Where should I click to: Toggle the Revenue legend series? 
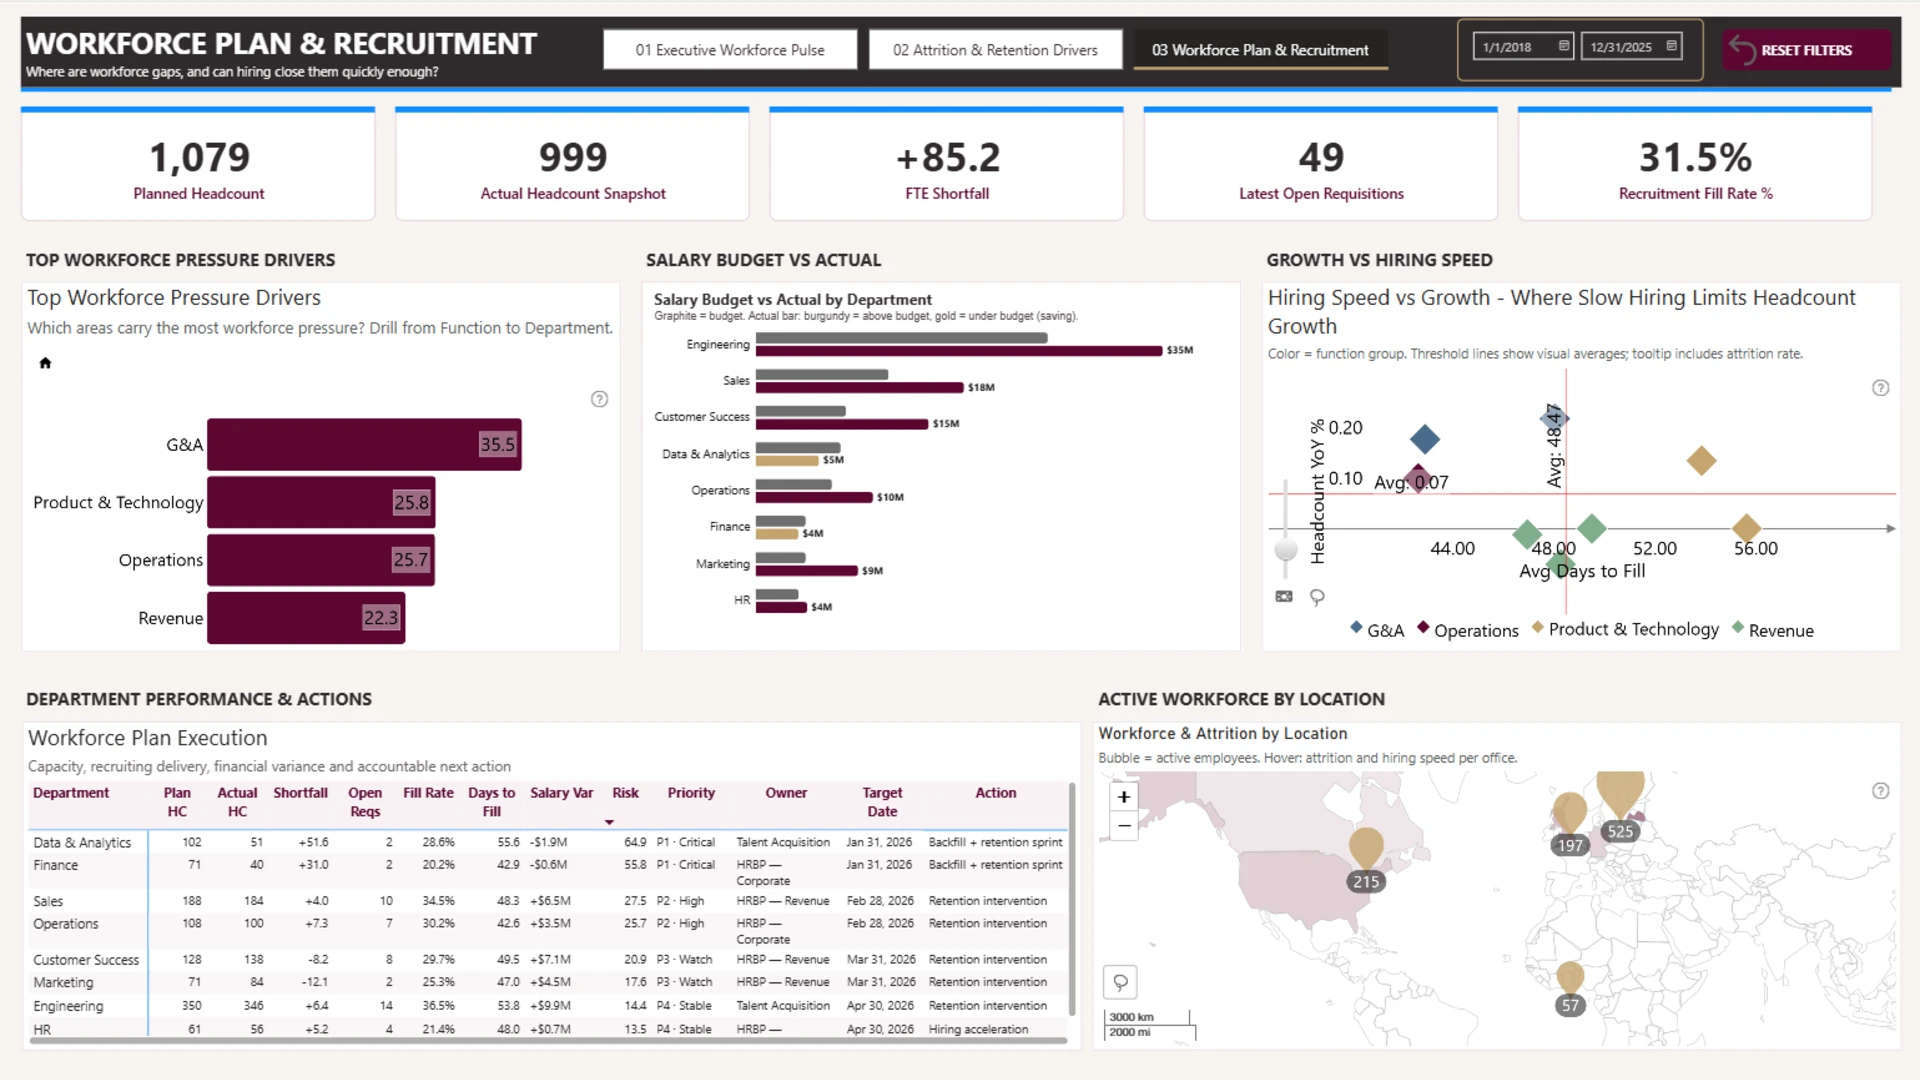1772,630
